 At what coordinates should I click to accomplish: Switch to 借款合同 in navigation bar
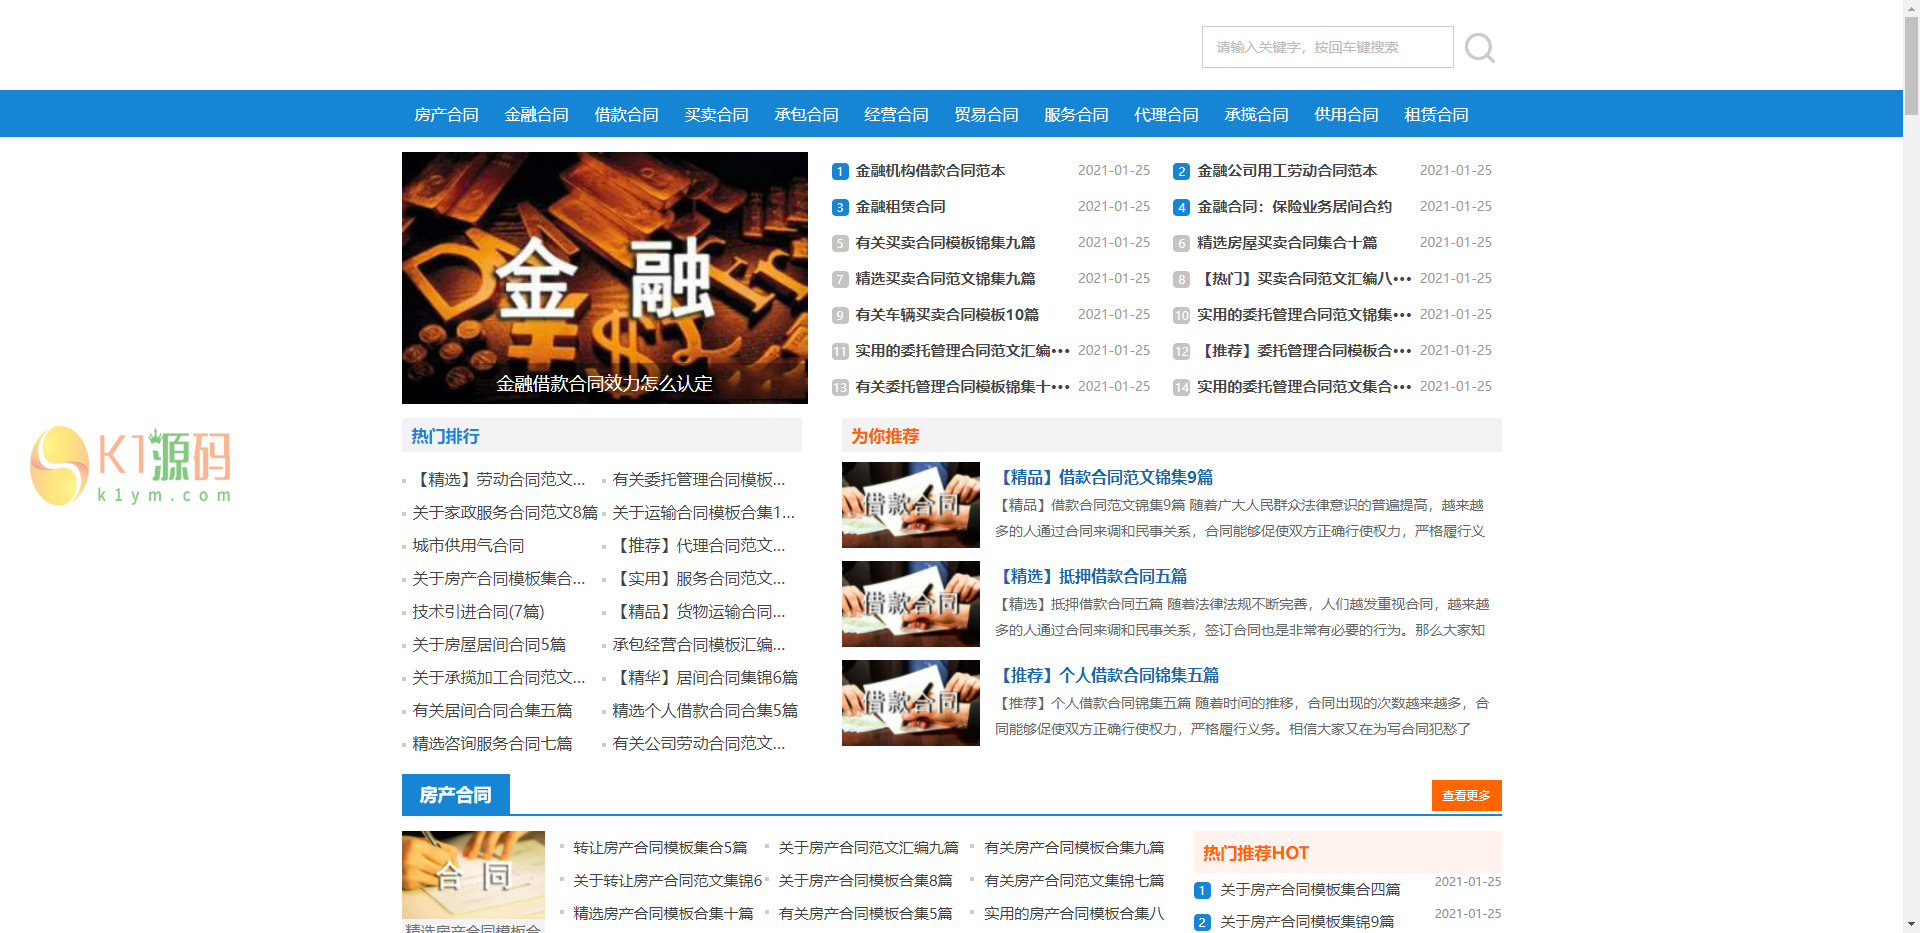click(626, 115)
